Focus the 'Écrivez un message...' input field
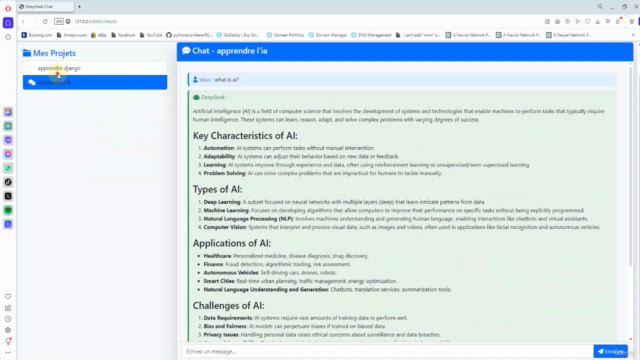The width and height of the screenshot is (640, 360). (387, 351)
